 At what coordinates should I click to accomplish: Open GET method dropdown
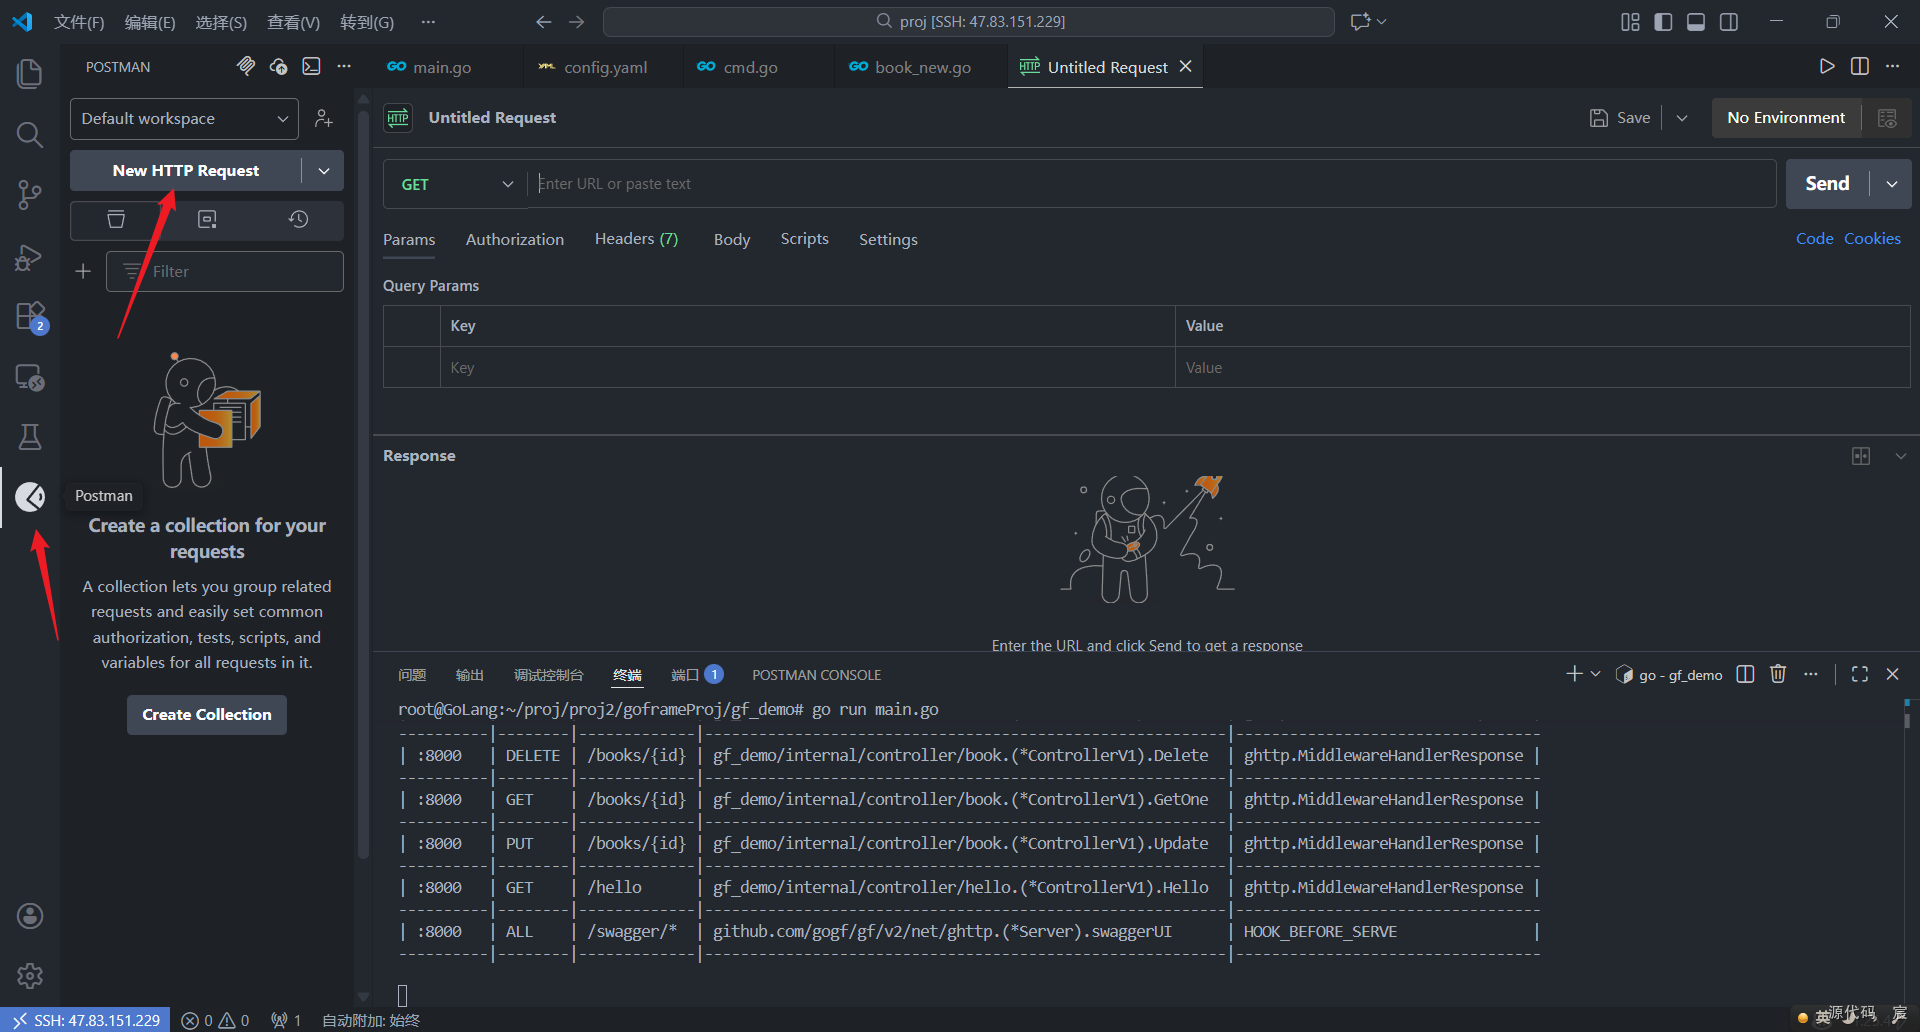[455, 184]
